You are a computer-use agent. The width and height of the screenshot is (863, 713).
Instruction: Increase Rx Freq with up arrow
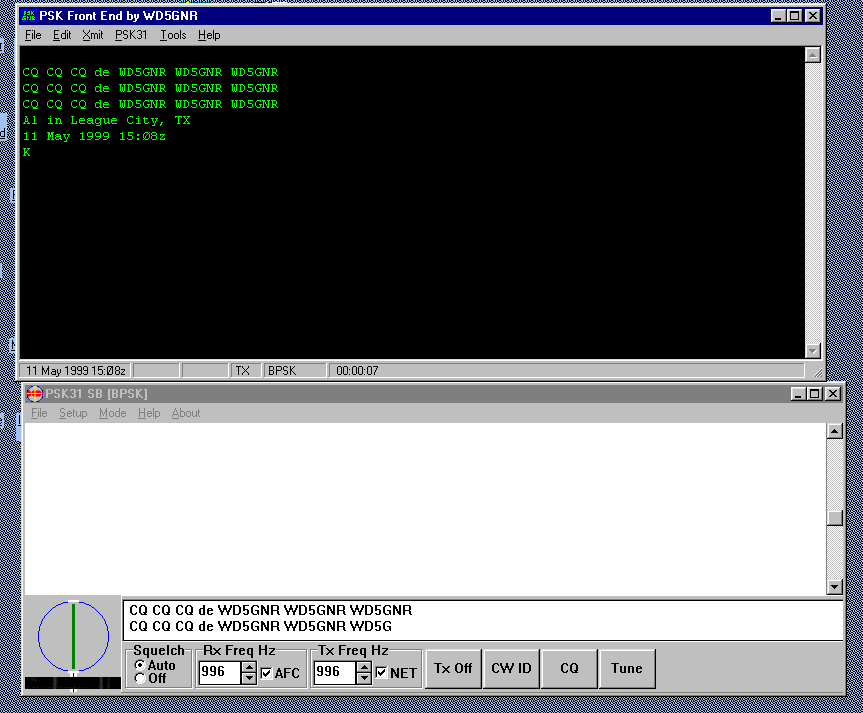249,667
